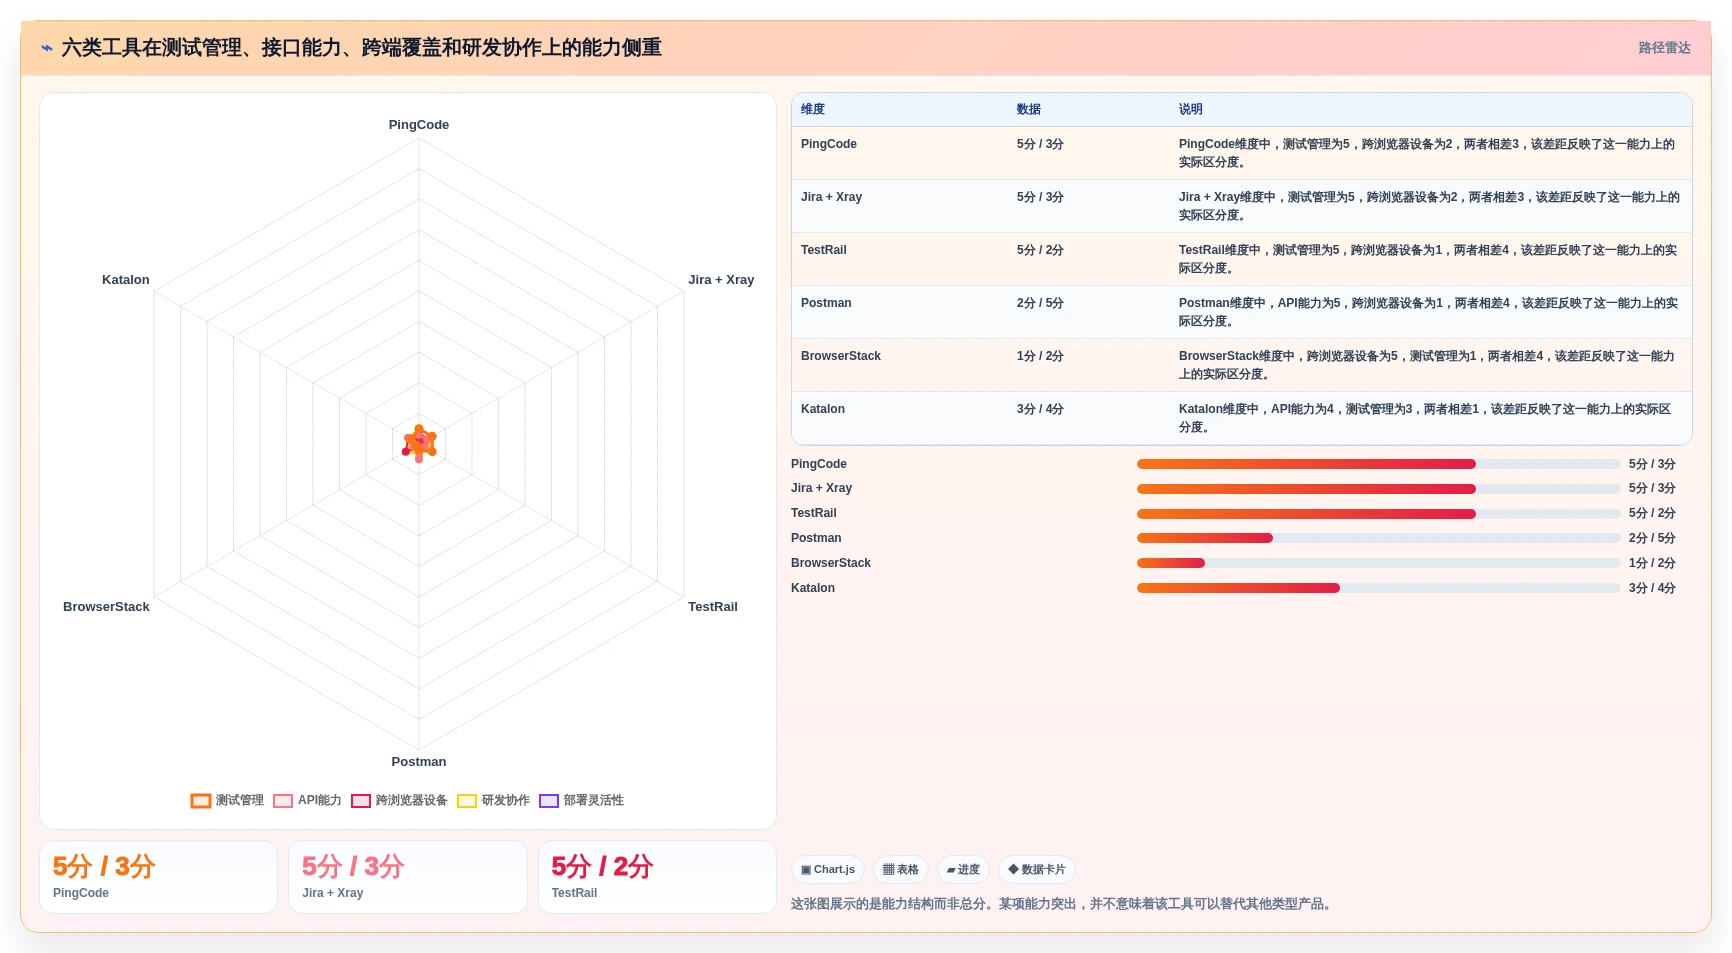Toggle the 跨浏览器设备 legend swatch
Screen dimensions: 1732x953
pos(361,801)
